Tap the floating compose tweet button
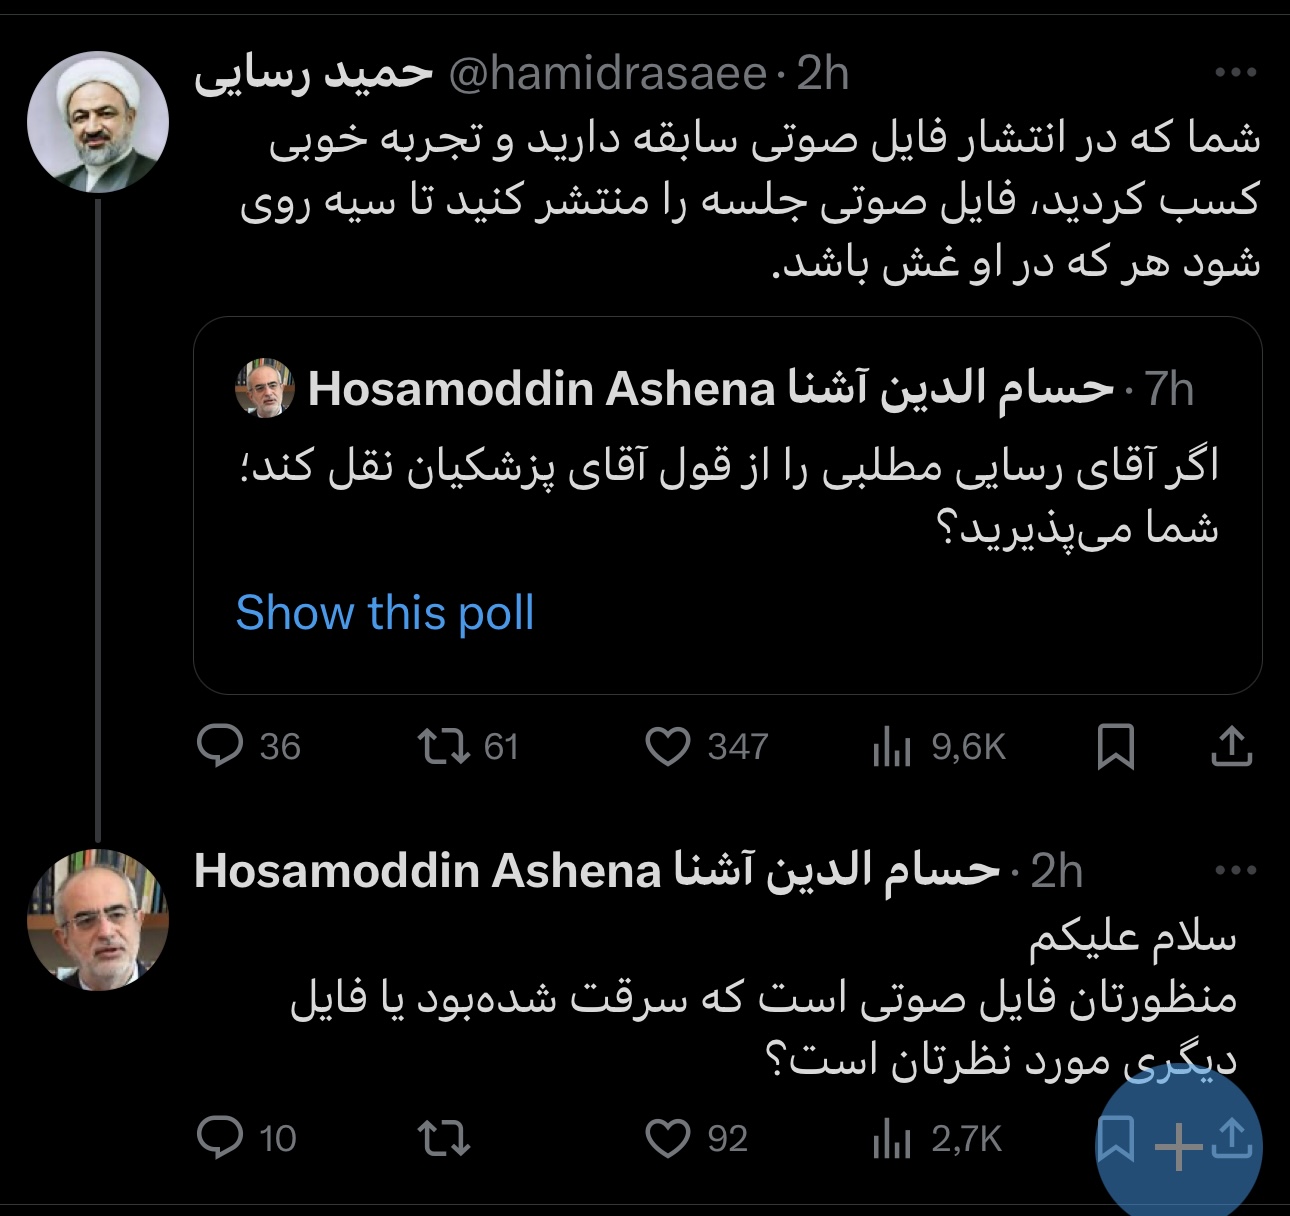The image size is (1290, 1216). click(1180, 1145)
